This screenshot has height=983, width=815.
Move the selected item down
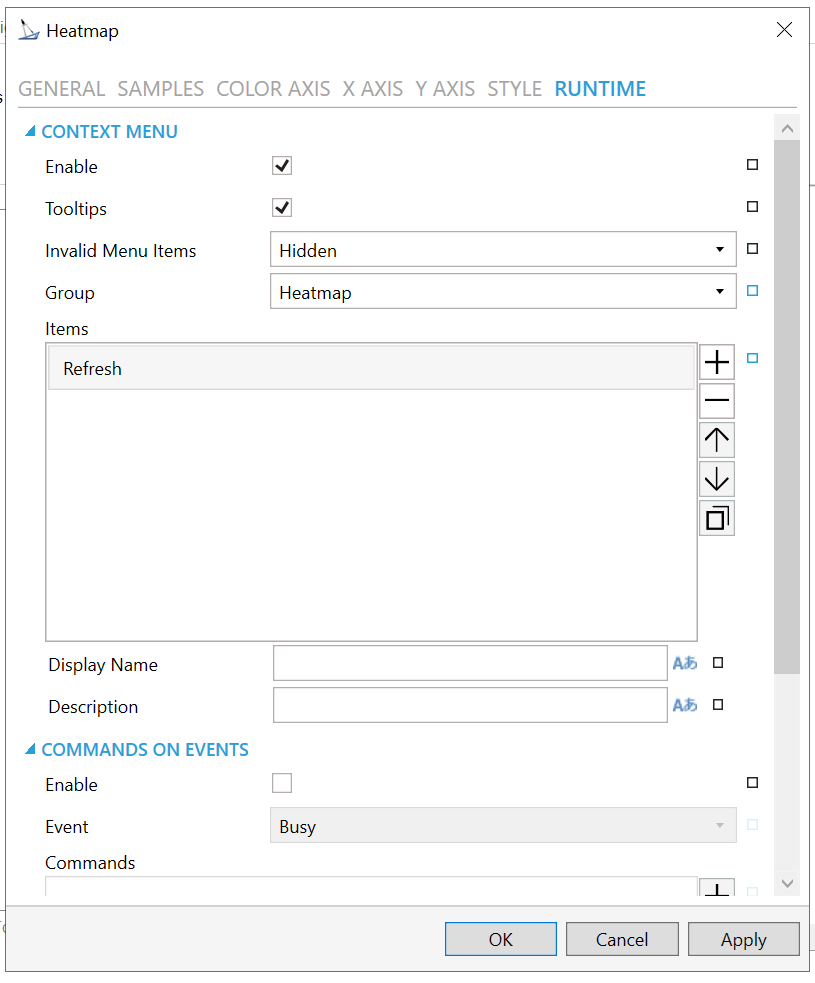[x=716, y=480]
